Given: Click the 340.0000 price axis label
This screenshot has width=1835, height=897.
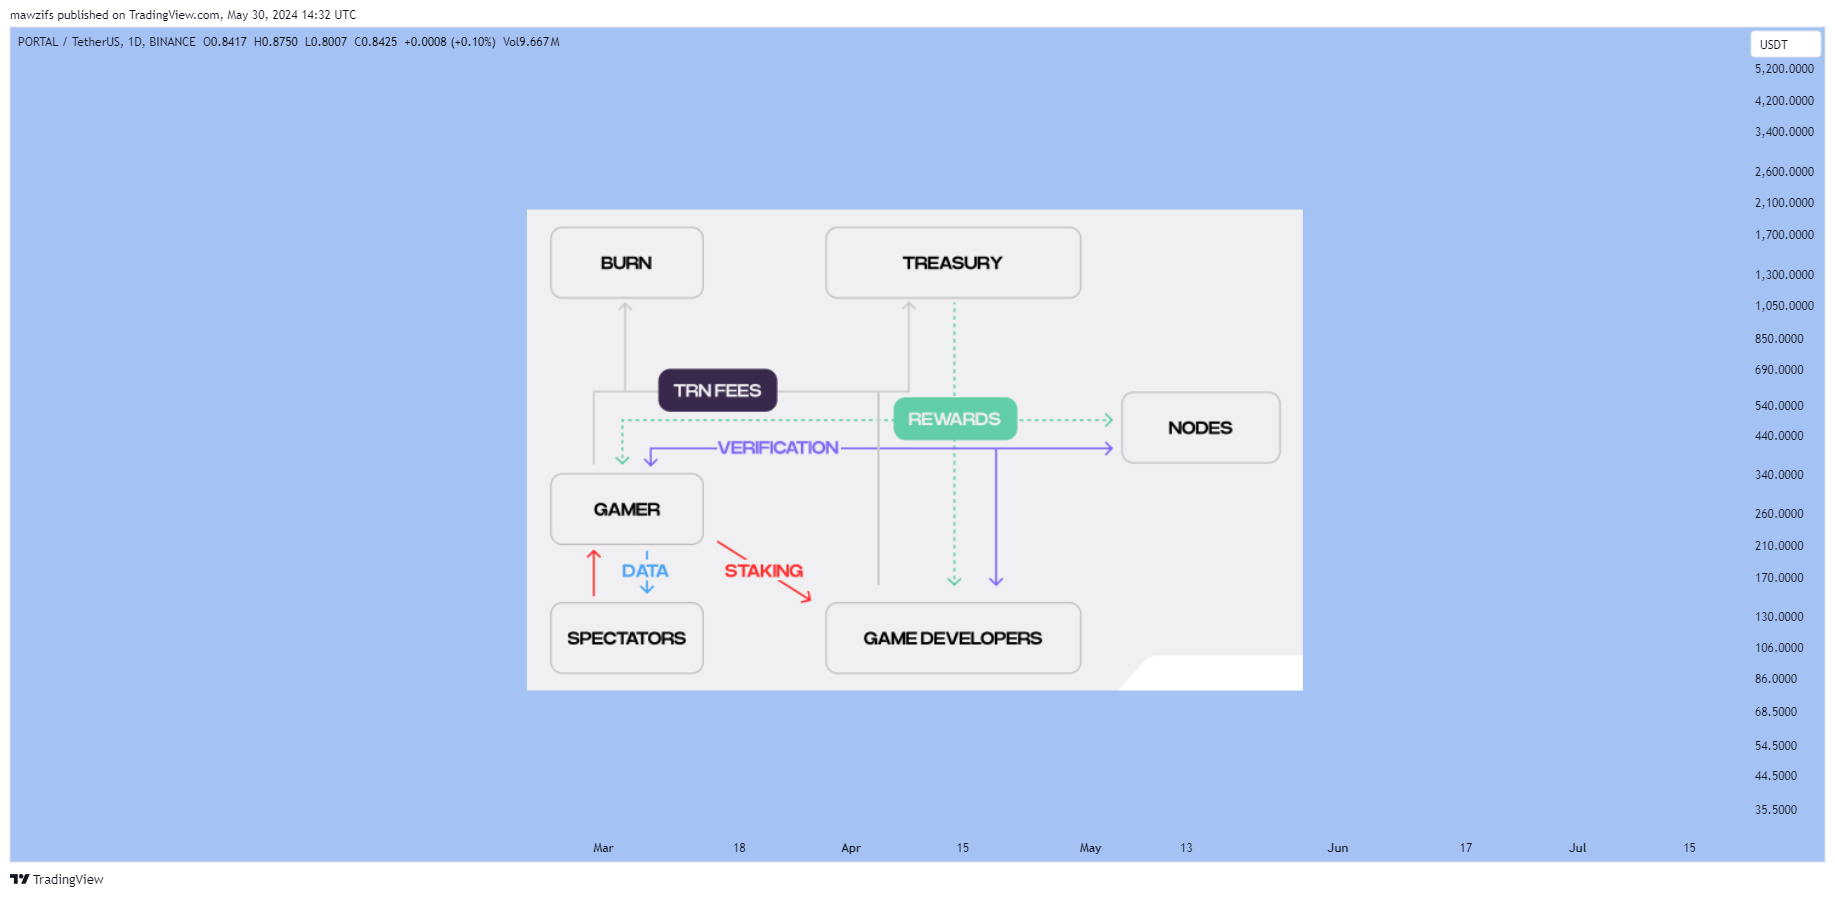Looking at the screenshot, I should (x=1779, y=475).
